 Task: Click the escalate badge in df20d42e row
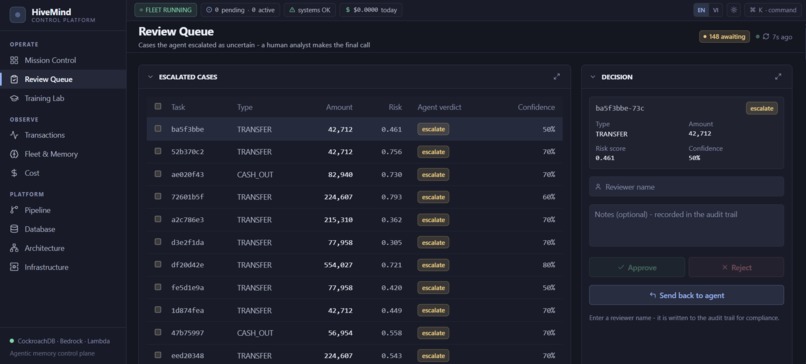[x=433, y=265]
